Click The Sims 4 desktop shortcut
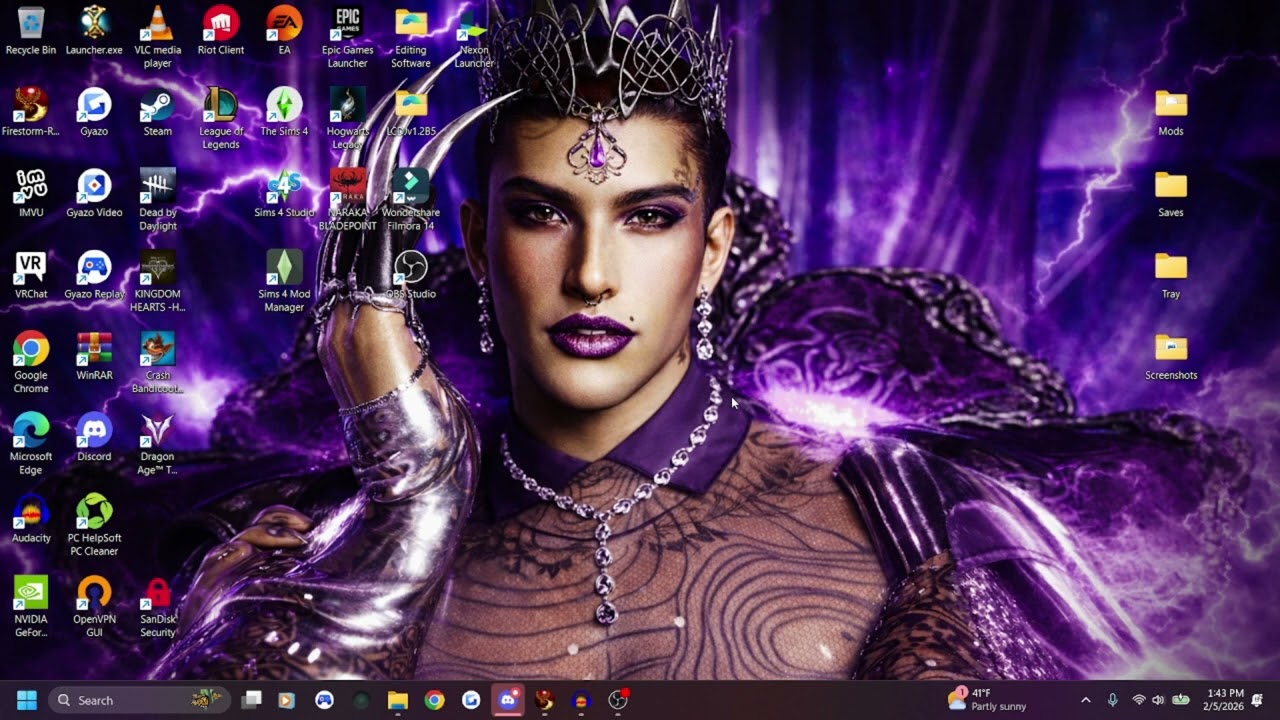This screenshot has width=1280, height=720. (284, 112)
